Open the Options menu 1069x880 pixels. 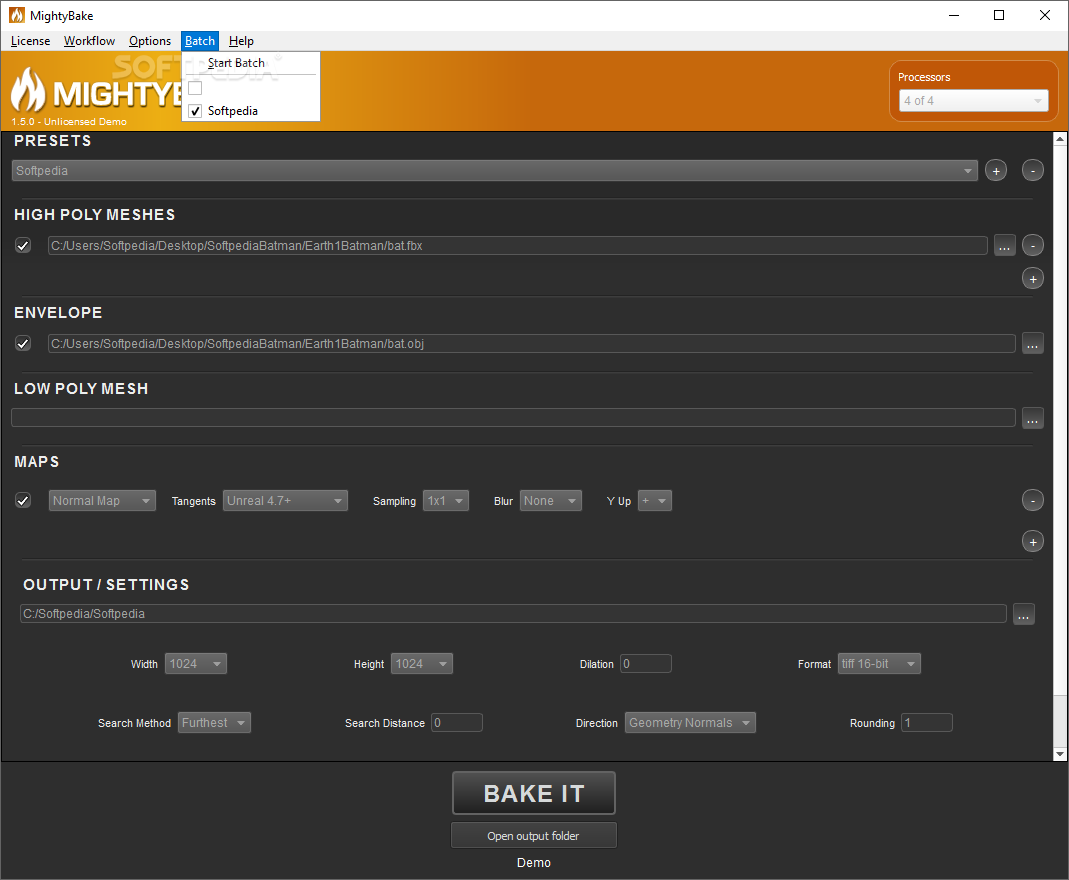(x=150, y=41)
